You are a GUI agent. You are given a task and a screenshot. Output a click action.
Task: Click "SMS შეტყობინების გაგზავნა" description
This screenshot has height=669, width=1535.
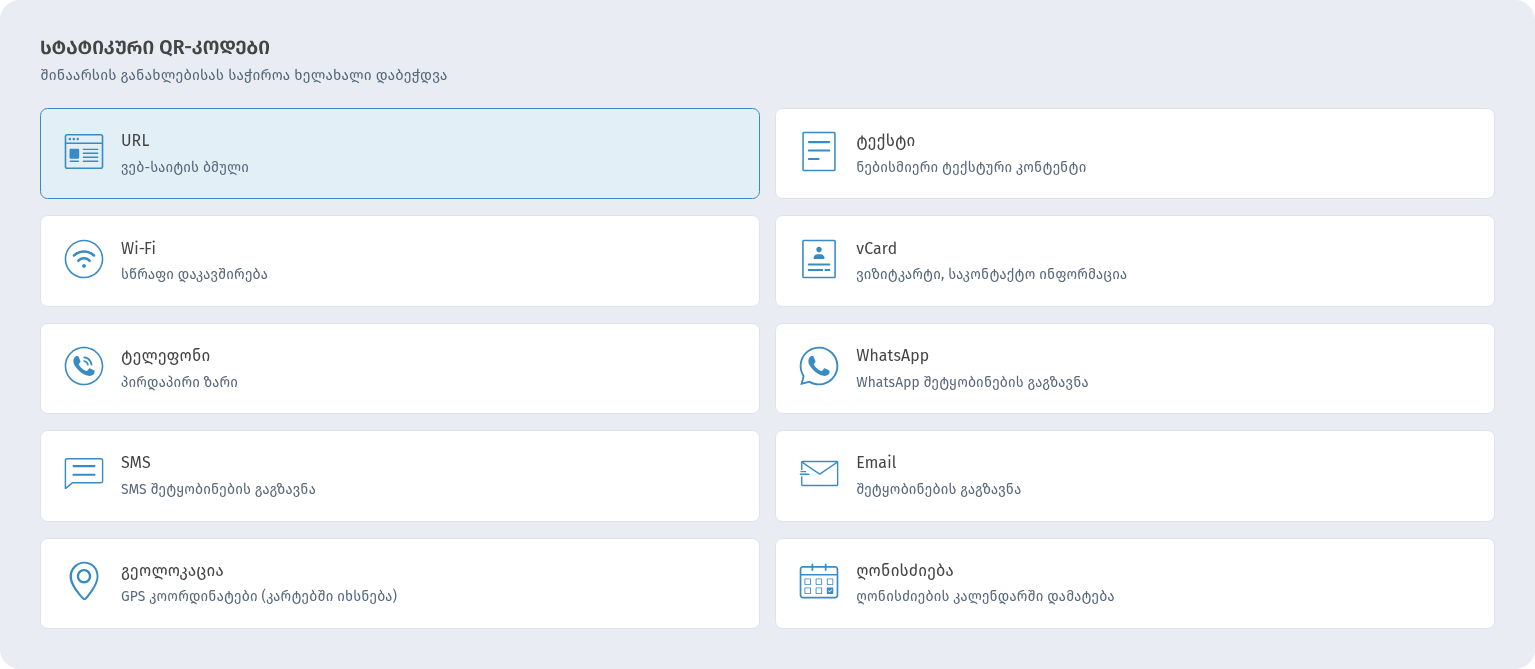(x=218, y=489)
